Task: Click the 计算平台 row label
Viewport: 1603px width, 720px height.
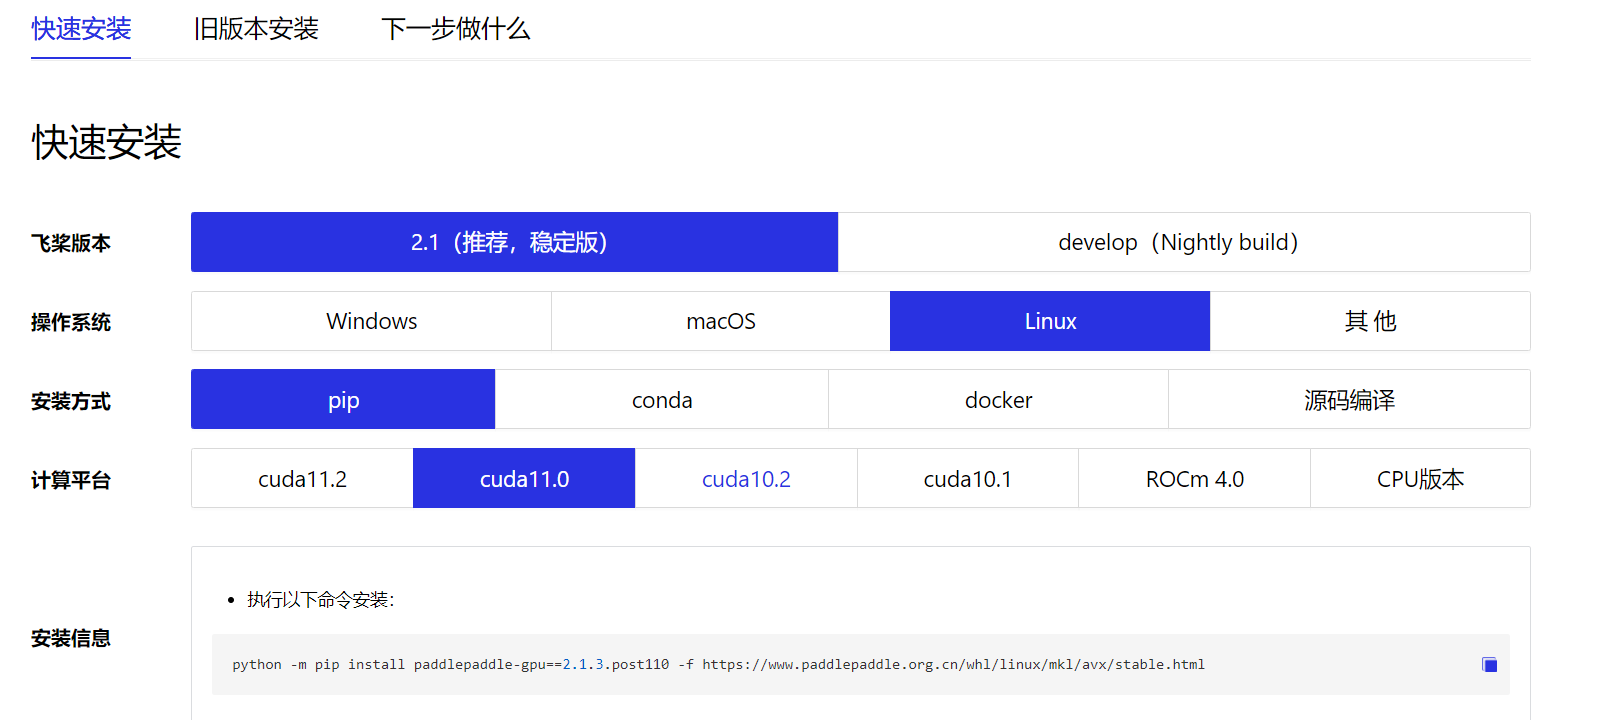Action: pyautogui.click(x=71, y=480)
